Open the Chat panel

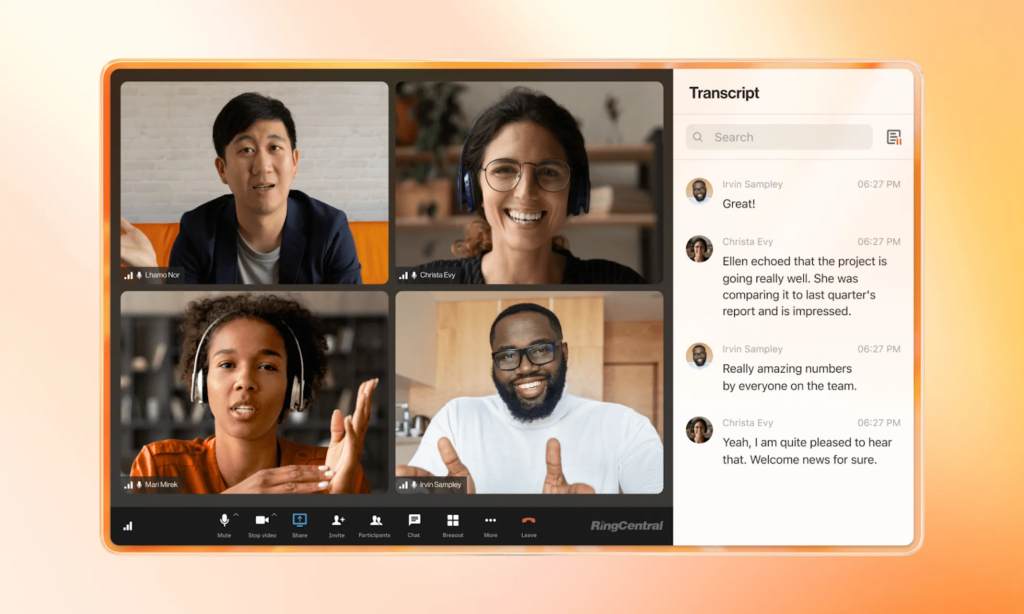[x=414, y=520]
